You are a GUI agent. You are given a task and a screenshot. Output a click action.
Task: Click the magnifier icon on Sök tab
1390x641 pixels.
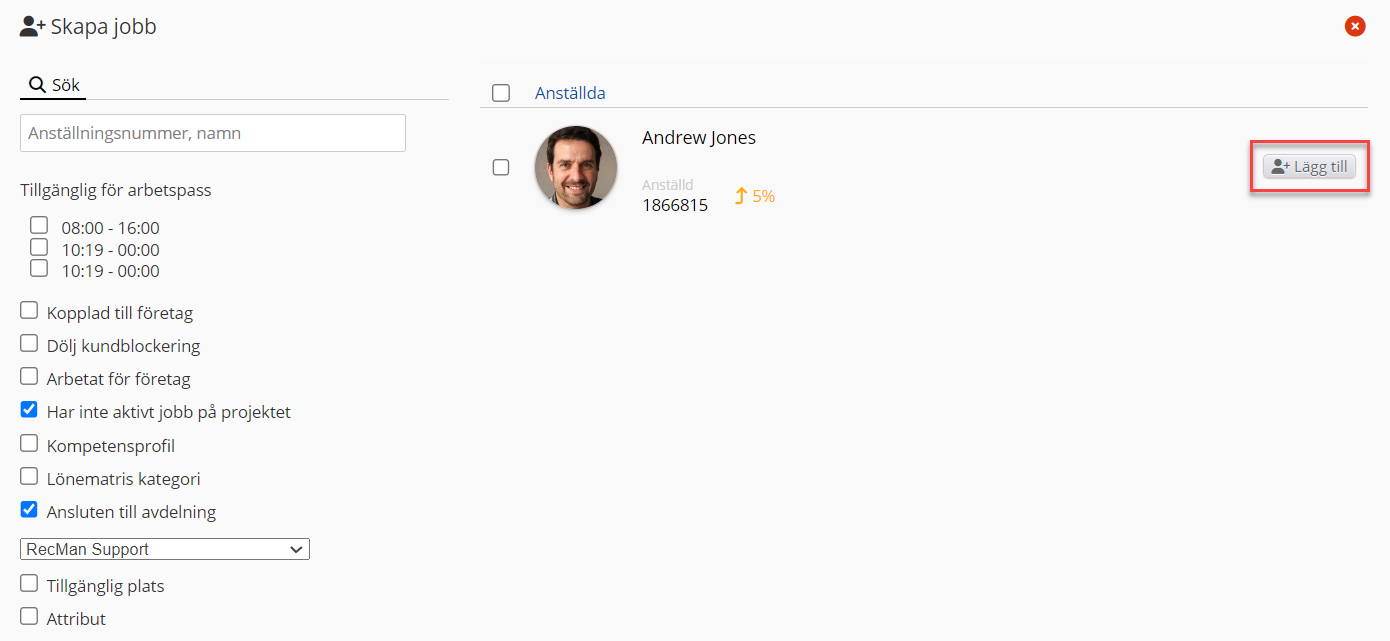click(37, 85)
